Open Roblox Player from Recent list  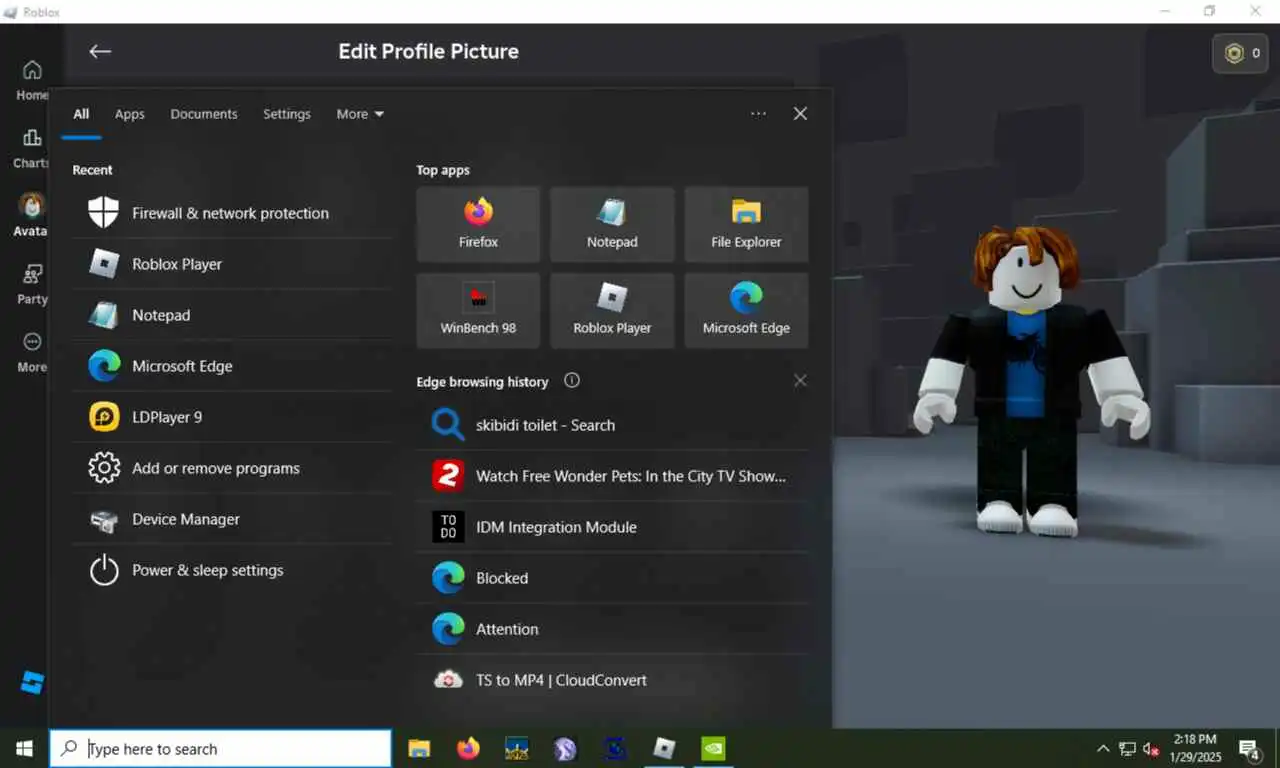(231, 264)
